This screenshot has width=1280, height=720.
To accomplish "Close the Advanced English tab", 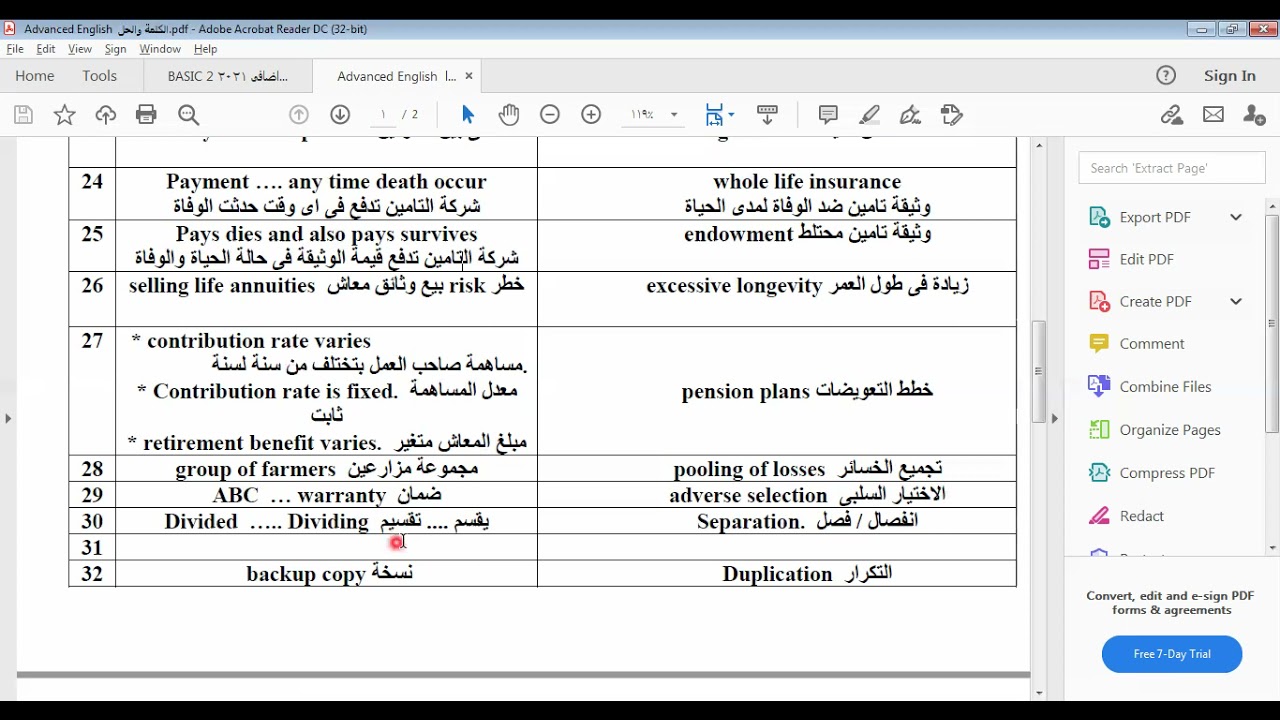I will [468, 76].
